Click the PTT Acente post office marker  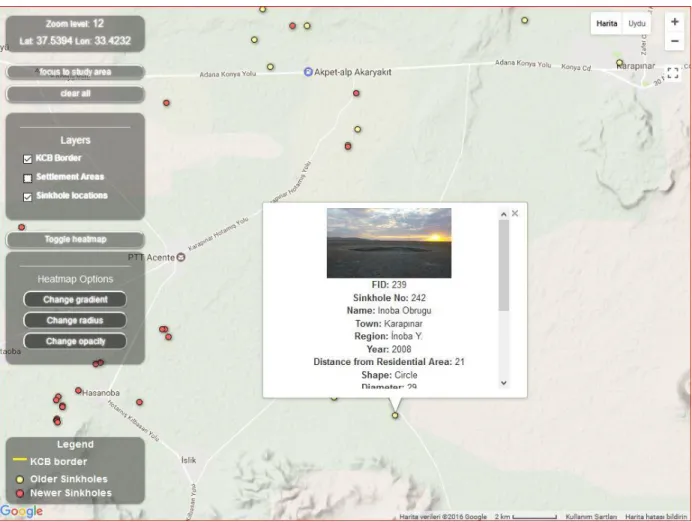click(x=181, y=257)
